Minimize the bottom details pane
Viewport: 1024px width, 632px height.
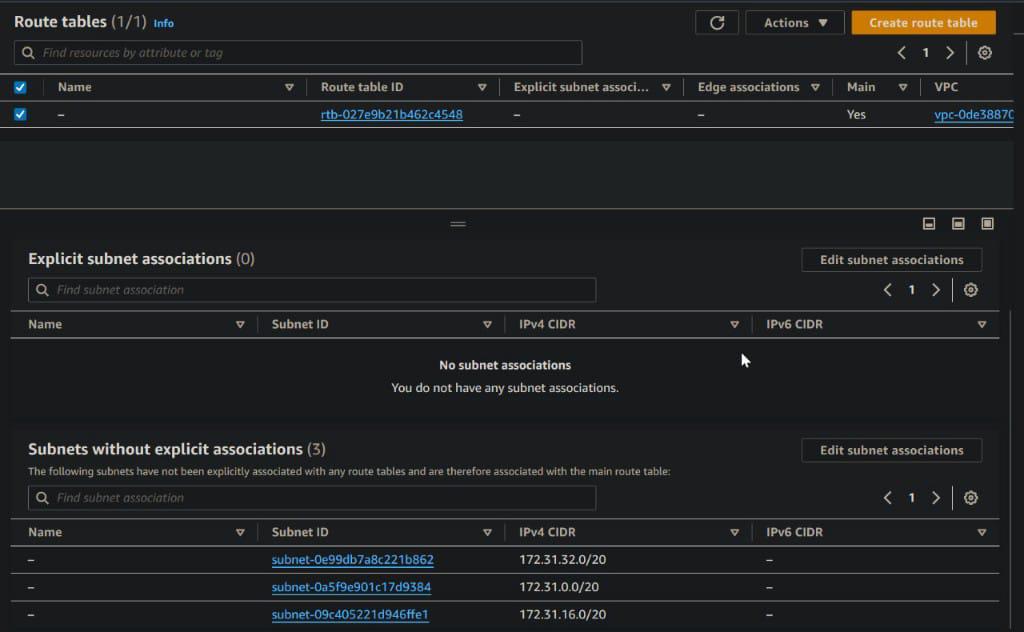(x=929, y=223)
